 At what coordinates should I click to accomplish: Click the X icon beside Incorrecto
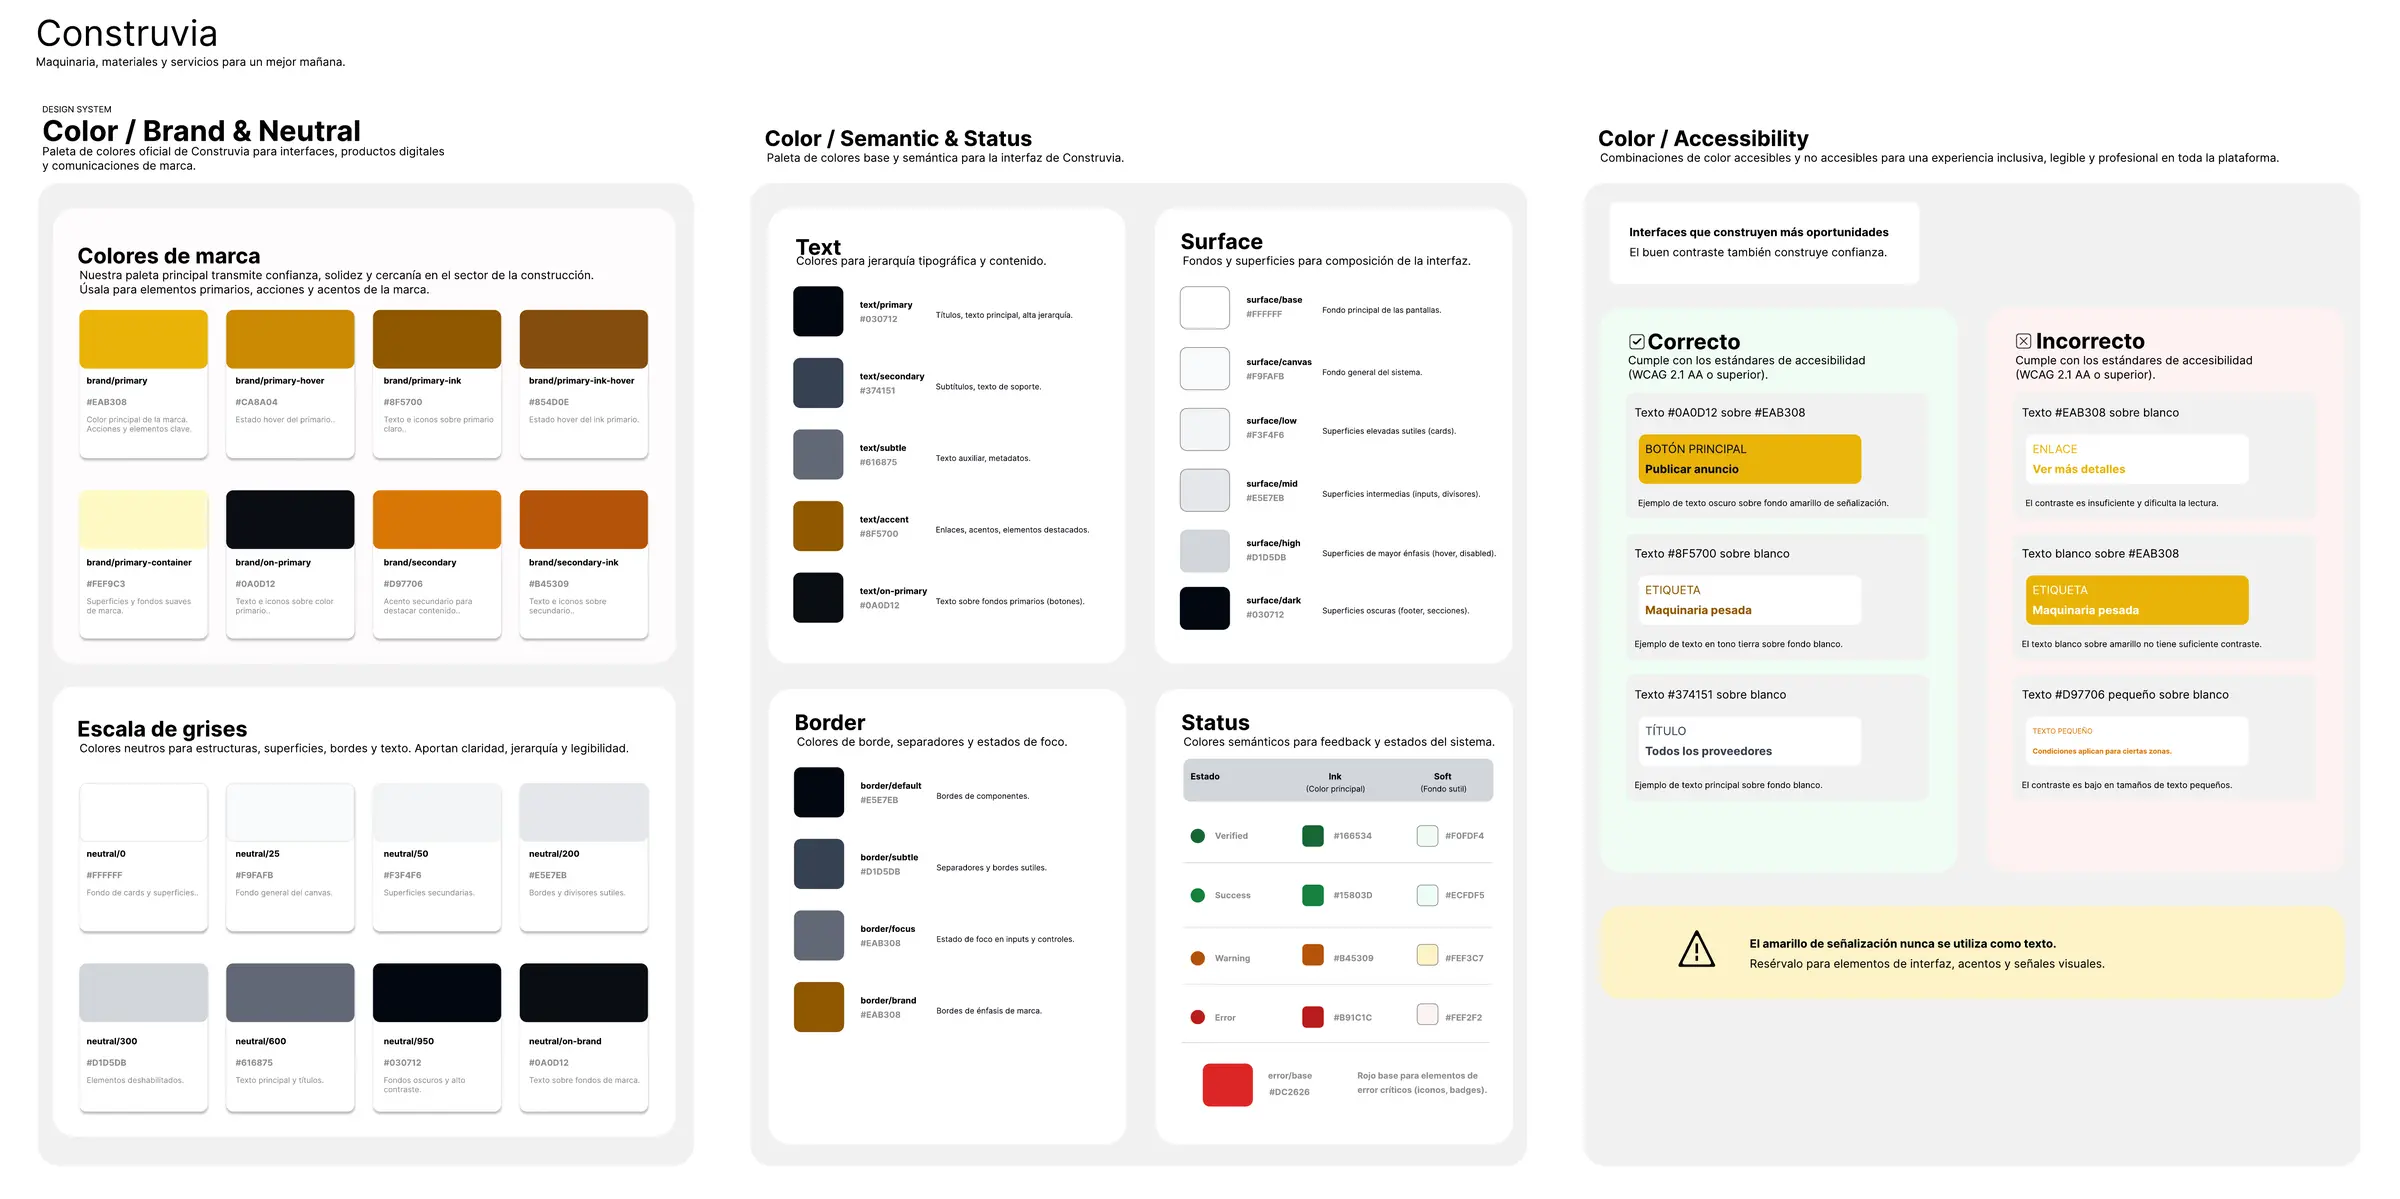[x=2023, y=341]
